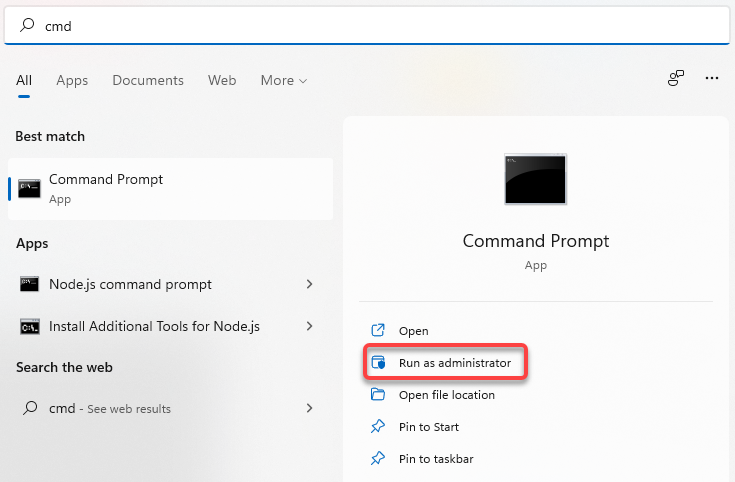Click the search feedback icon near top right
This screenshot has width=735, height=482.
tap(676, 78)
